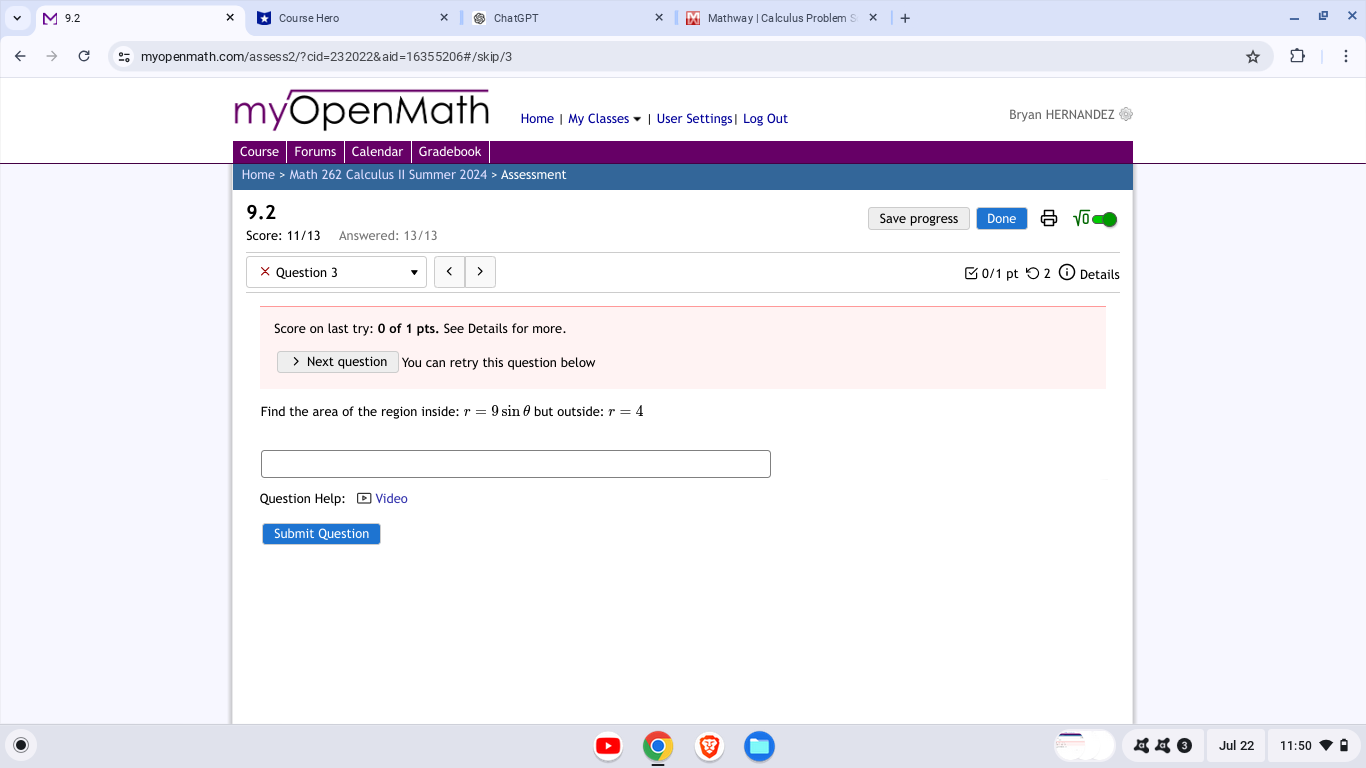
Task: Open the Details info icon
Action: tap(1067, 273)
